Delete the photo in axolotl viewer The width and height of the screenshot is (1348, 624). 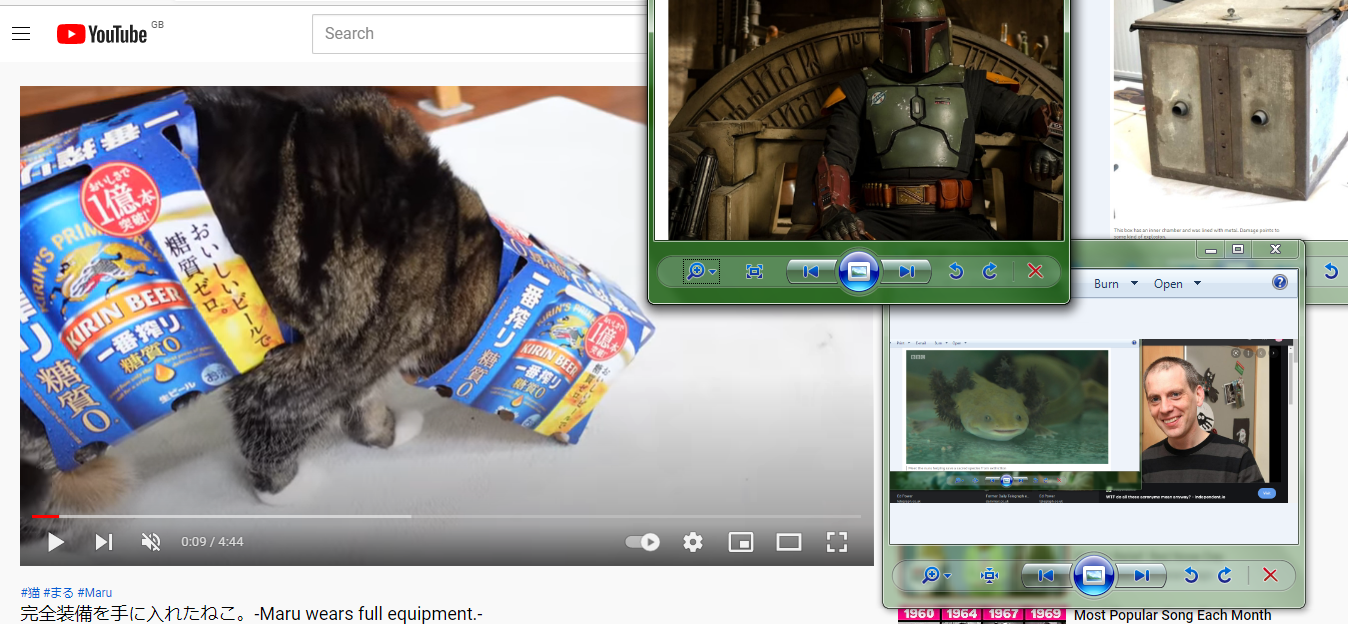tap(1270, 575)
